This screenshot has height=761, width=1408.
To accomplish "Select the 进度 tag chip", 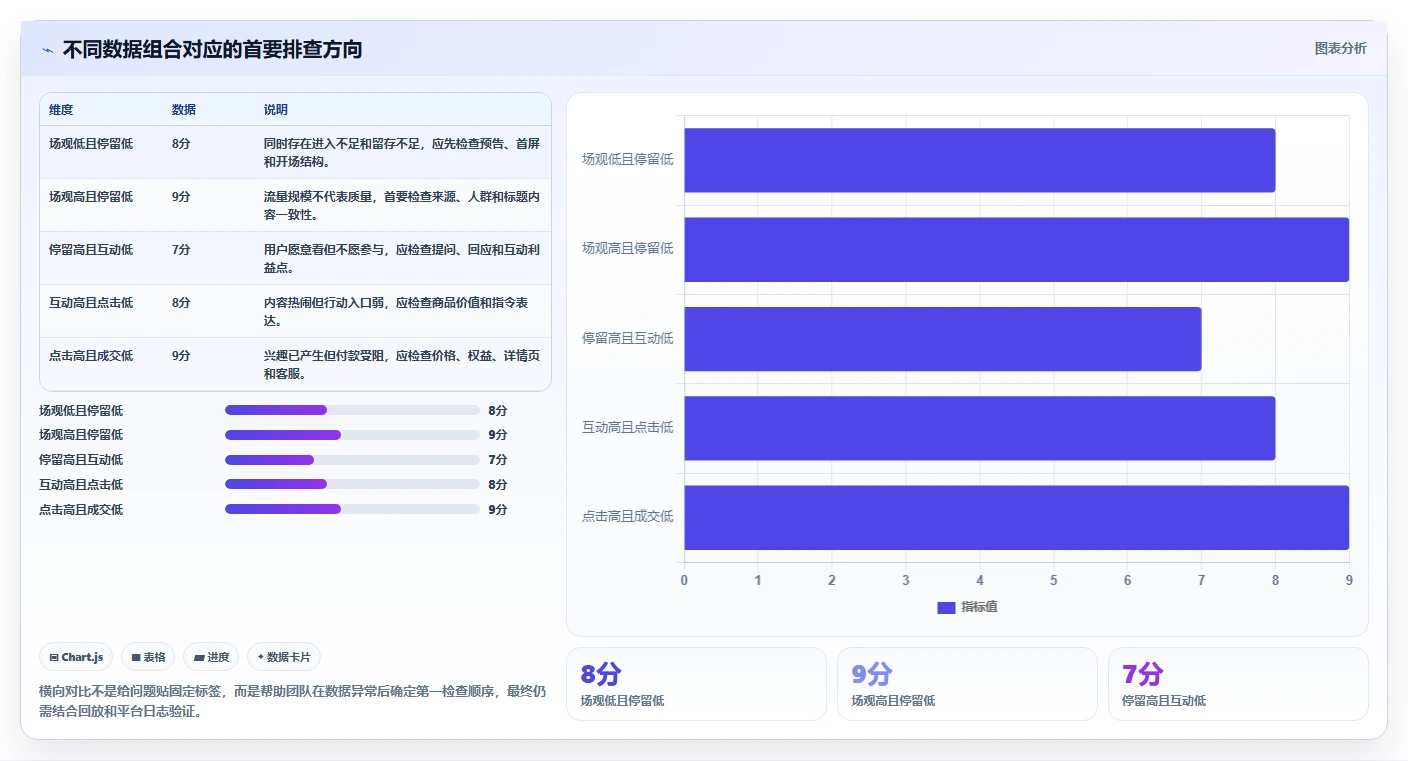I will point(211,657).
